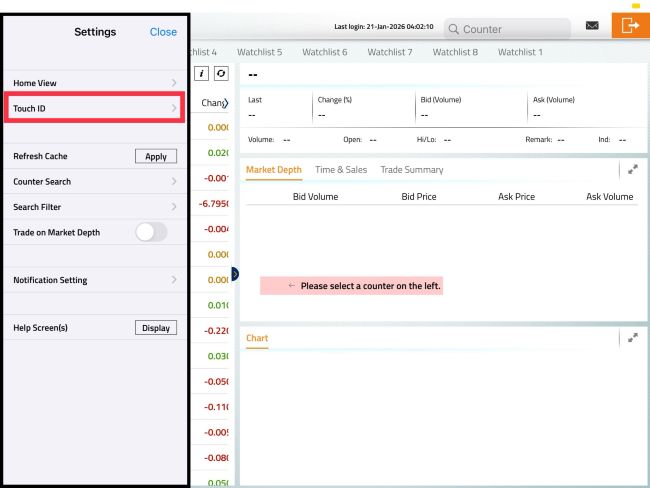Expand the Counter Search option
Image resolution: width=650 pixels, height=488 pixels.
click(x=95, y=182)
